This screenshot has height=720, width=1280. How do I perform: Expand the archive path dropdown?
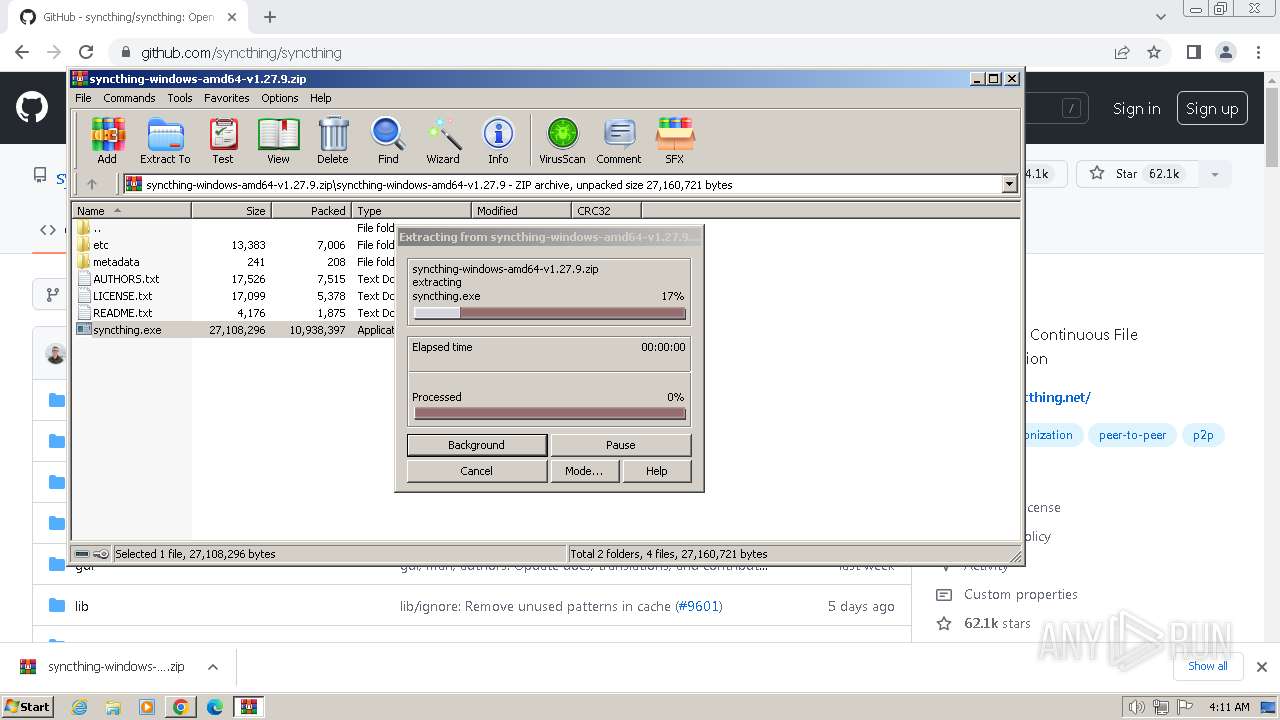[x=1009, y=184]
